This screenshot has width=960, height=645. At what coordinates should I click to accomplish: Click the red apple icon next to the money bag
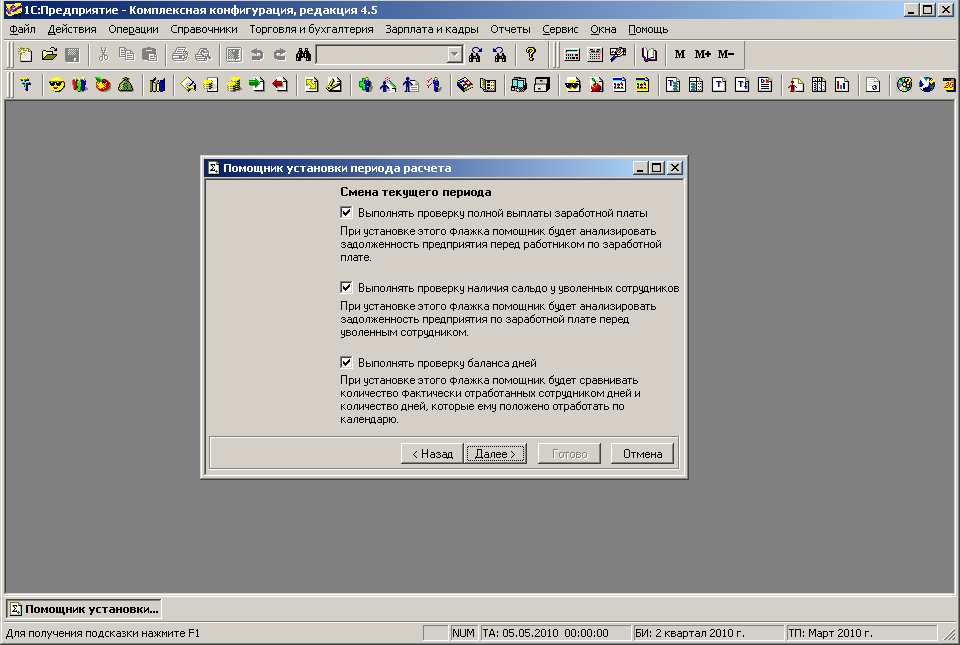click(x=102, y=84)
